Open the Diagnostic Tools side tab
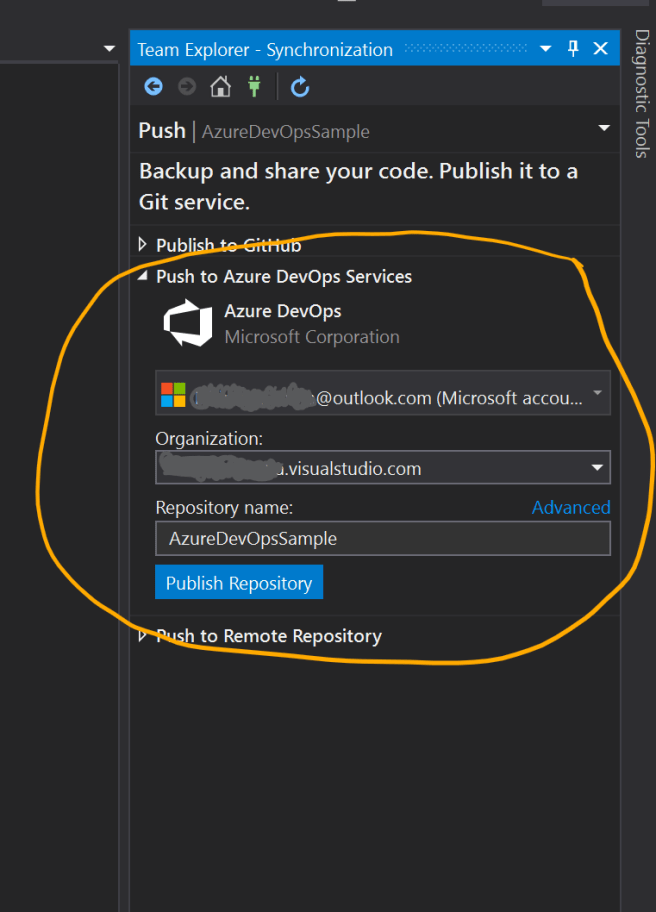The height and width of the screenshot is (912, 656). [x=641, y=93]
